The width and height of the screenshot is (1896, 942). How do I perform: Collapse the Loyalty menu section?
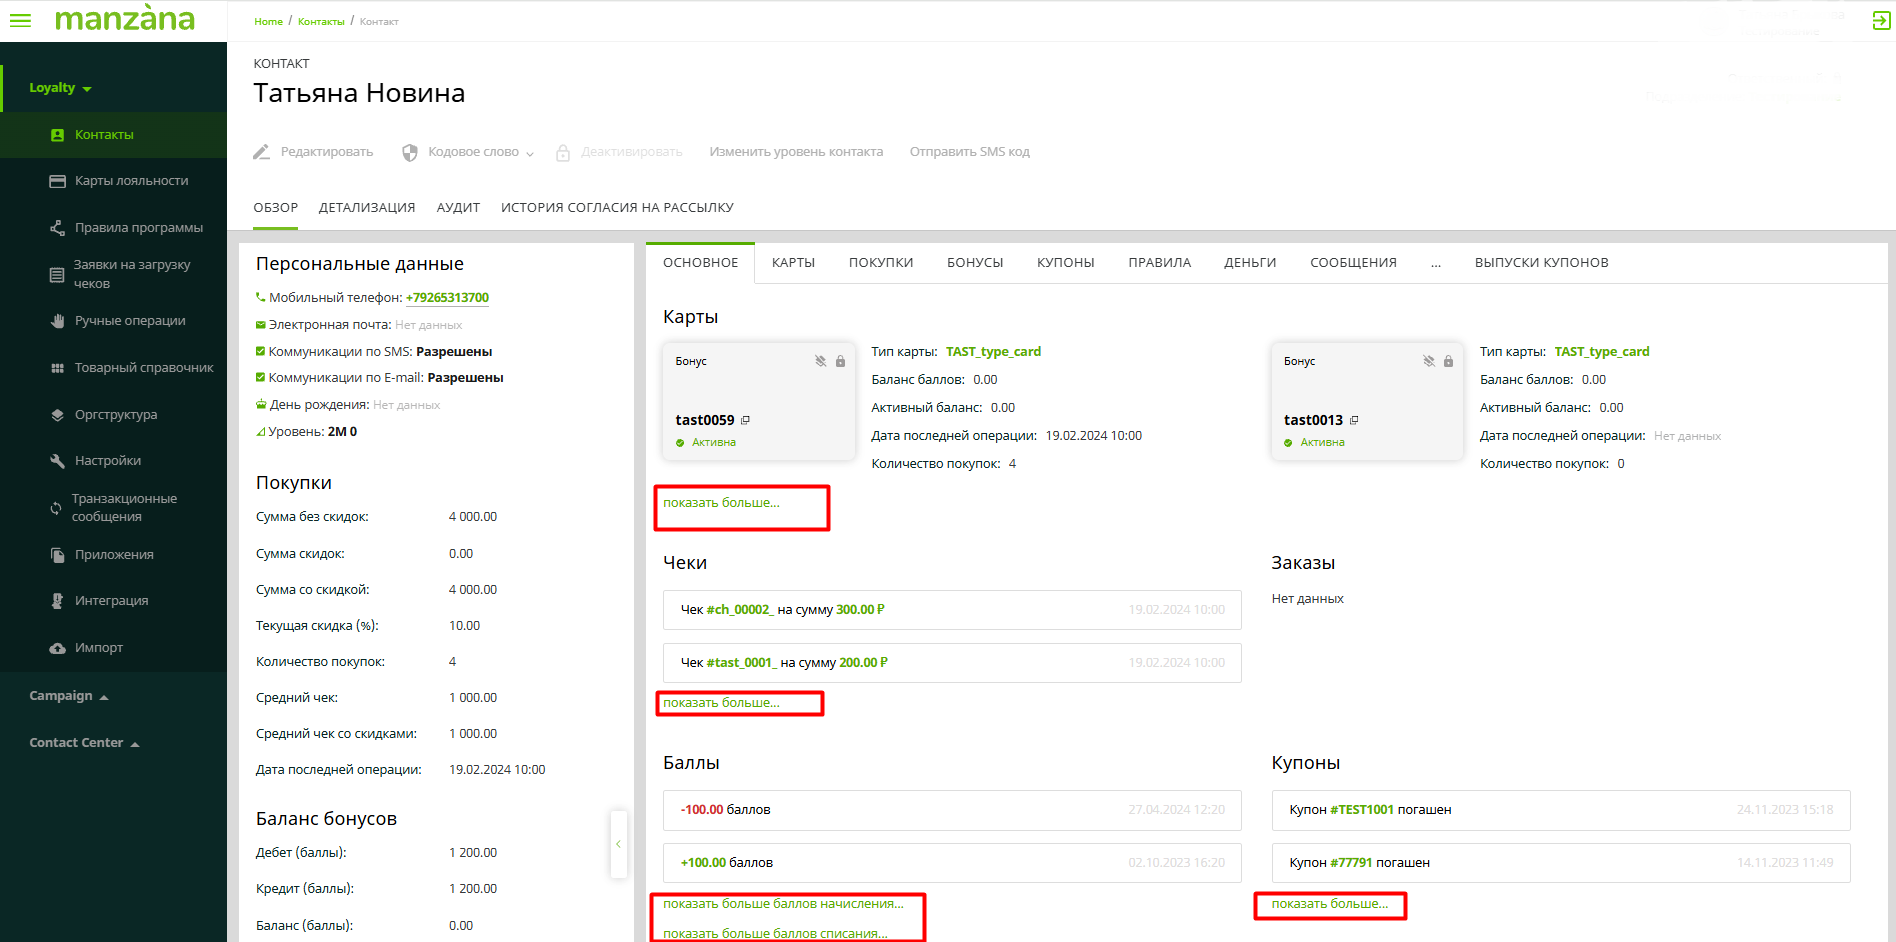[x=60, y=88]
